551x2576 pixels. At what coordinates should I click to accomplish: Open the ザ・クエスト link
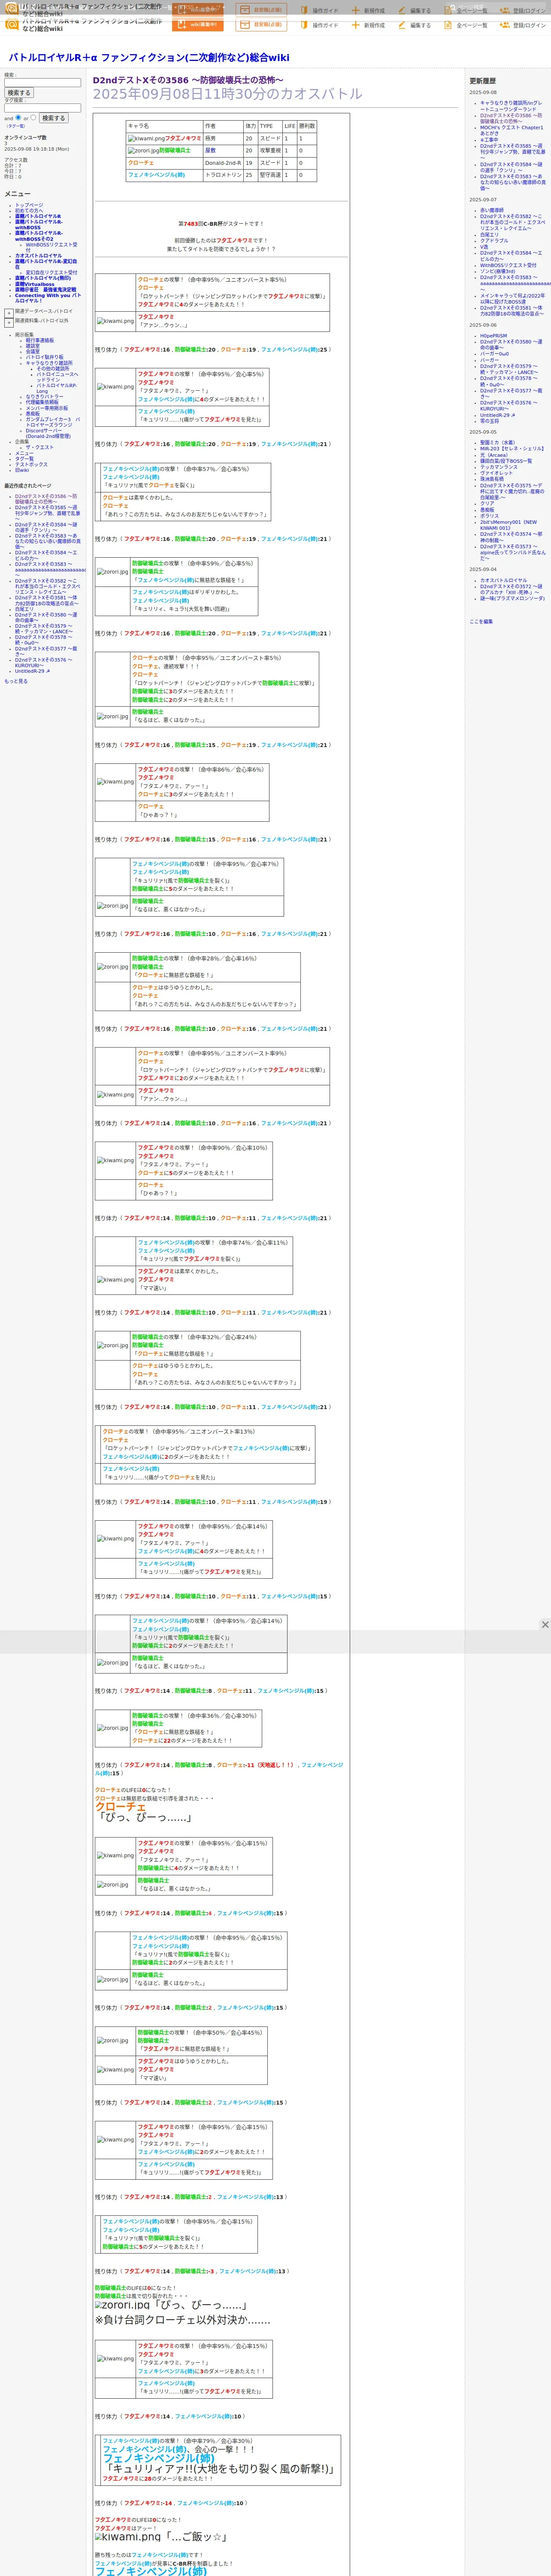pos(40,447)
